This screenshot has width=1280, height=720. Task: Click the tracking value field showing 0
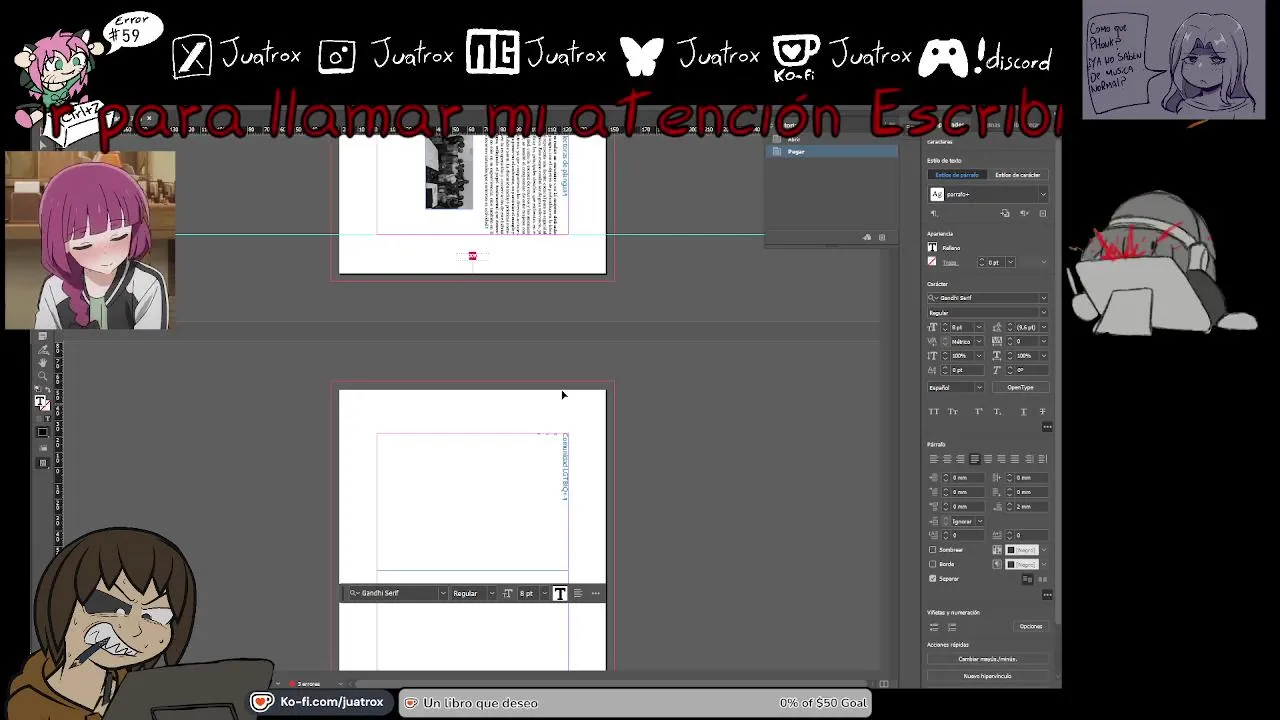click(x=1026, y=341)
